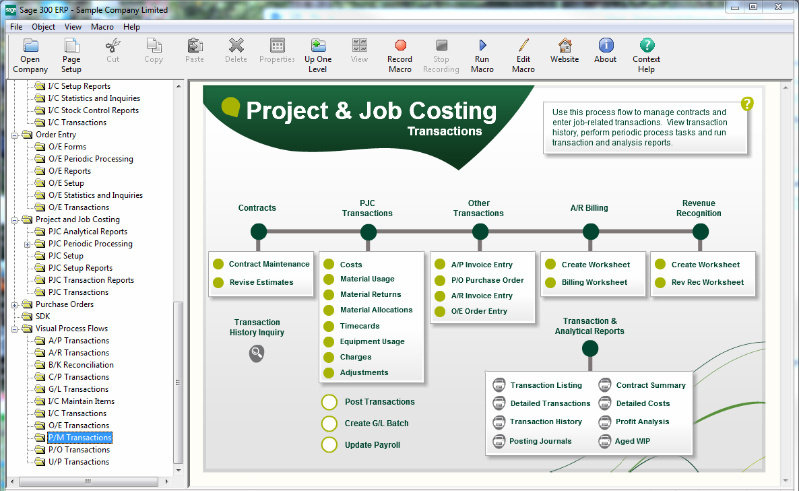Select O/E Statistics and Inquiries folder
Viewport: 799px width, 491px height.
point(95,196)
